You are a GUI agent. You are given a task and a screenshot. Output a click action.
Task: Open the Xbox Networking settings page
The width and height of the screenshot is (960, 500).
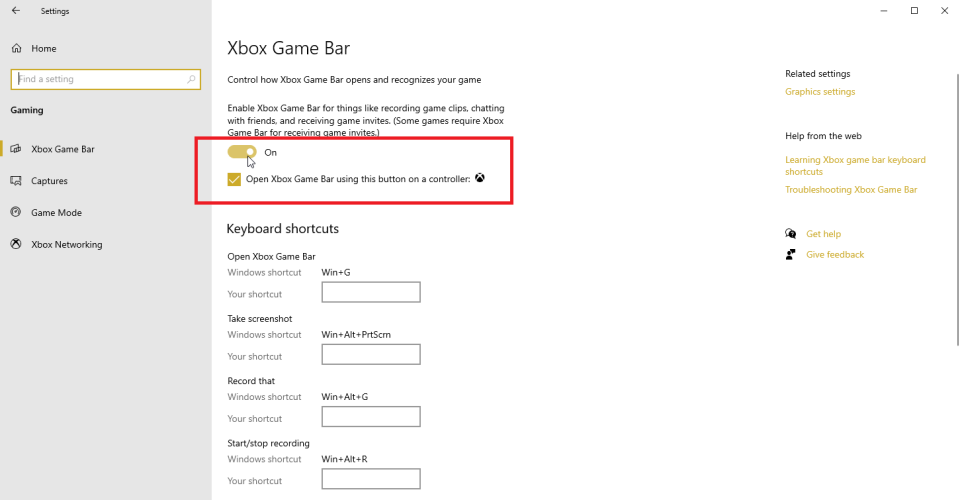tap(67, 244)
